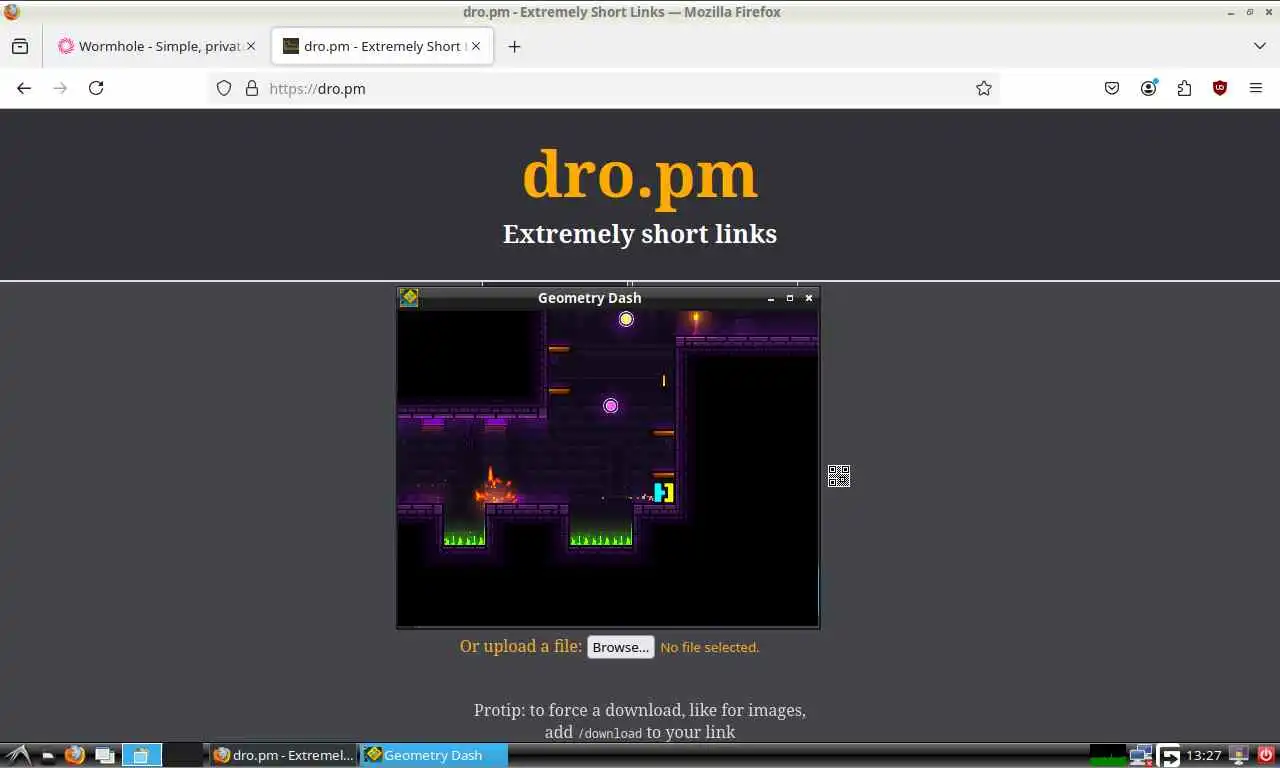Viewport: 1280px width, 768px height.
Task: Switch to the dro.pm taskbar window button
Action: click(284, 755)
